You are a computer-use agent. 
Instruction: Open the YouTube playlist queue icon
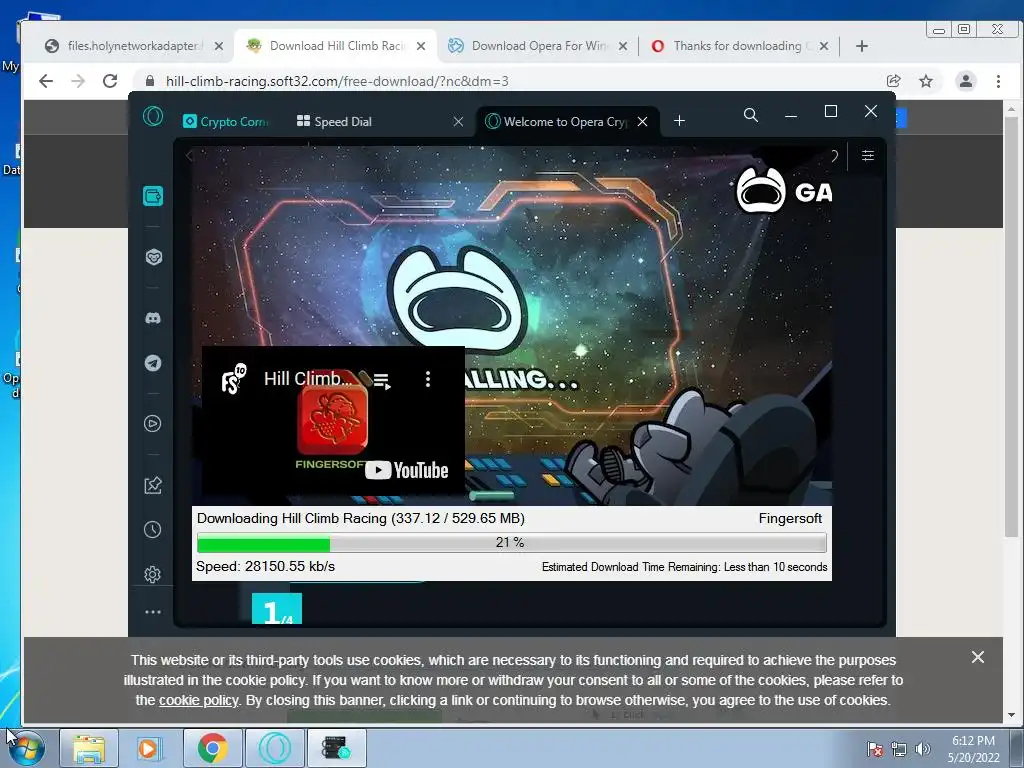[382, 380]
